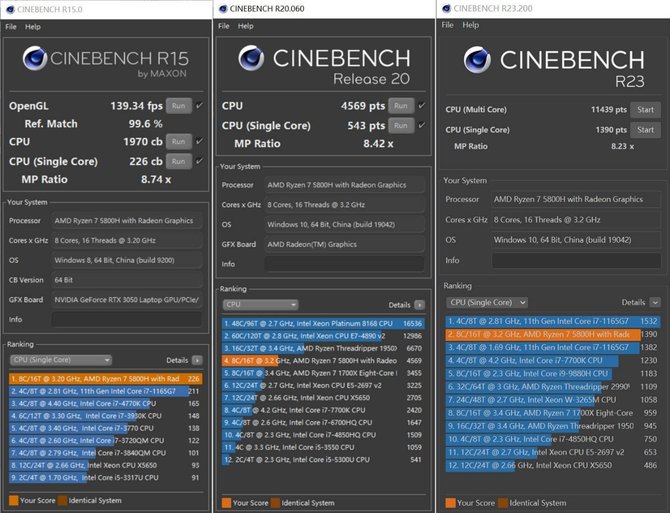This screenshot has height=513, width=670.
Task: Open the R20 ranking CPU dropdown
Action: coord(260,305)
